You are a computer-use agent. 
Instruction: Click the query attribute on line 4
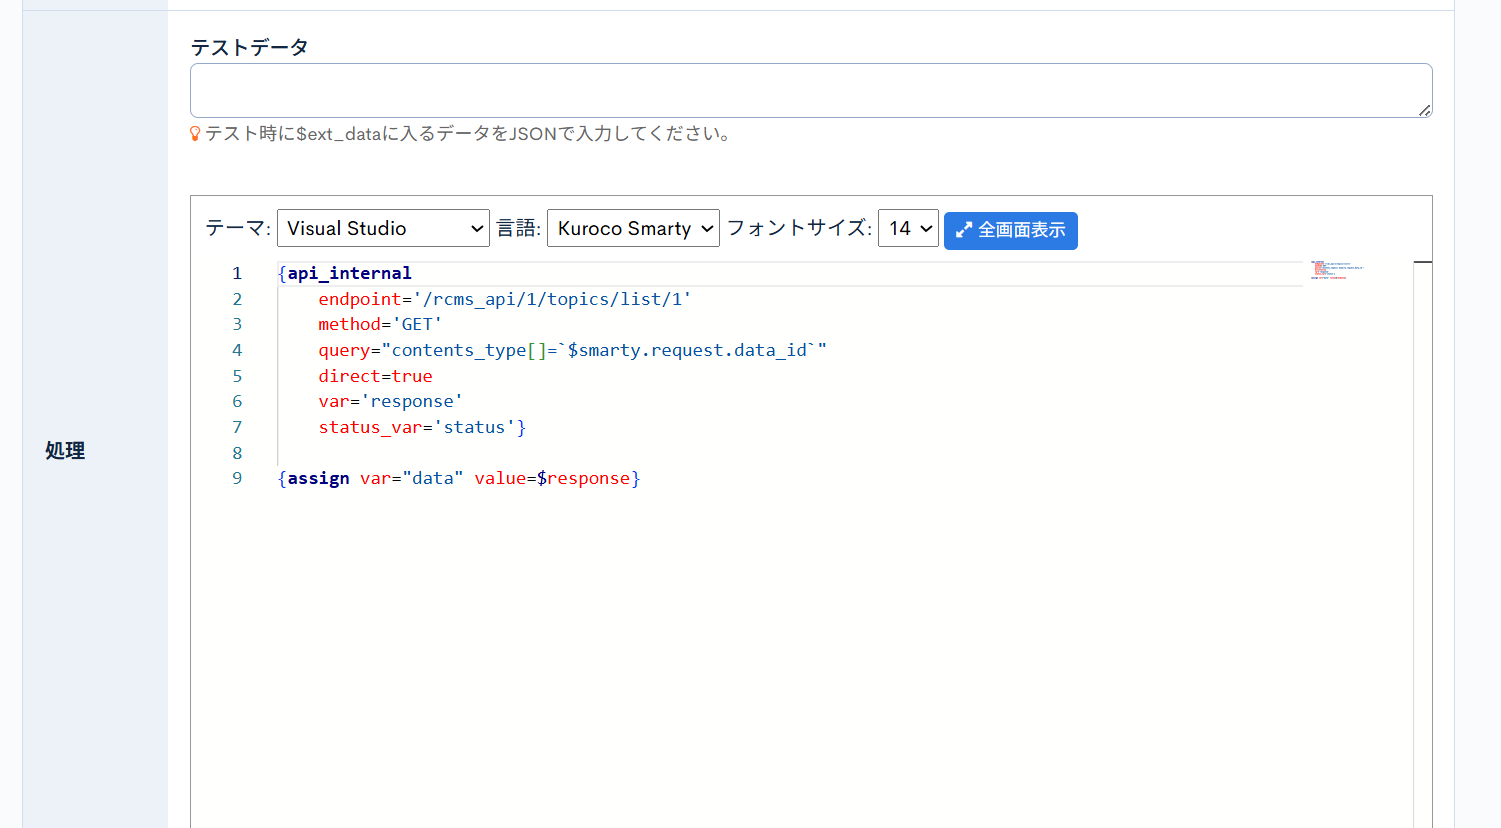point(344,350)
